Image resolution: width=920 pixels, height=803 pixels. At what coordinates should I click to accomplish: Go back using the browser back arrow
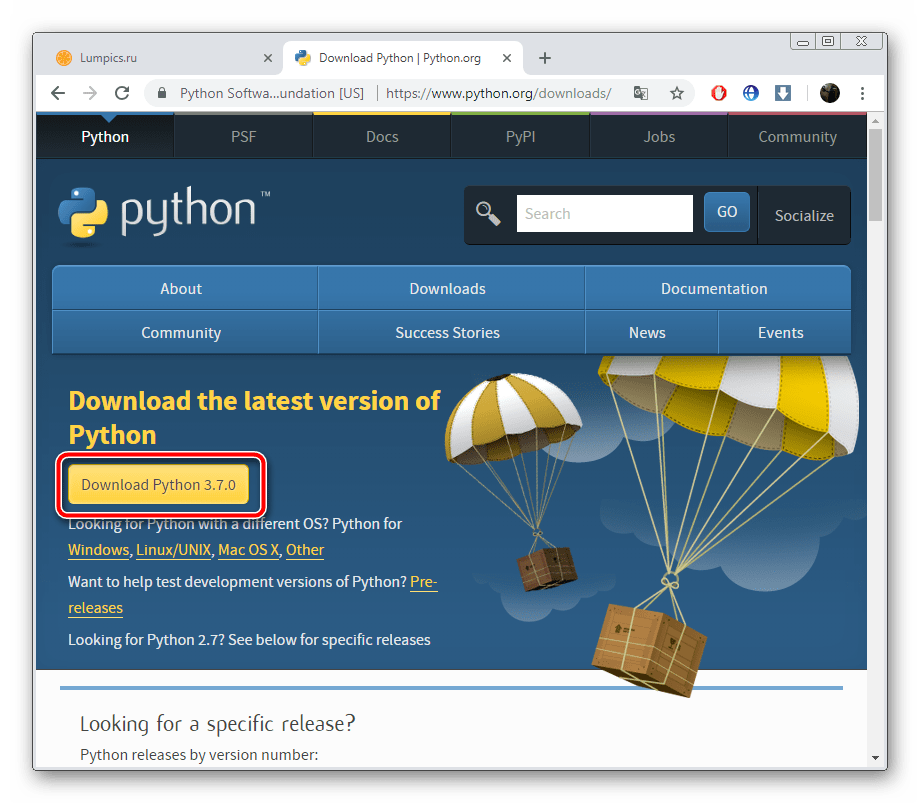tap(58, 93)
